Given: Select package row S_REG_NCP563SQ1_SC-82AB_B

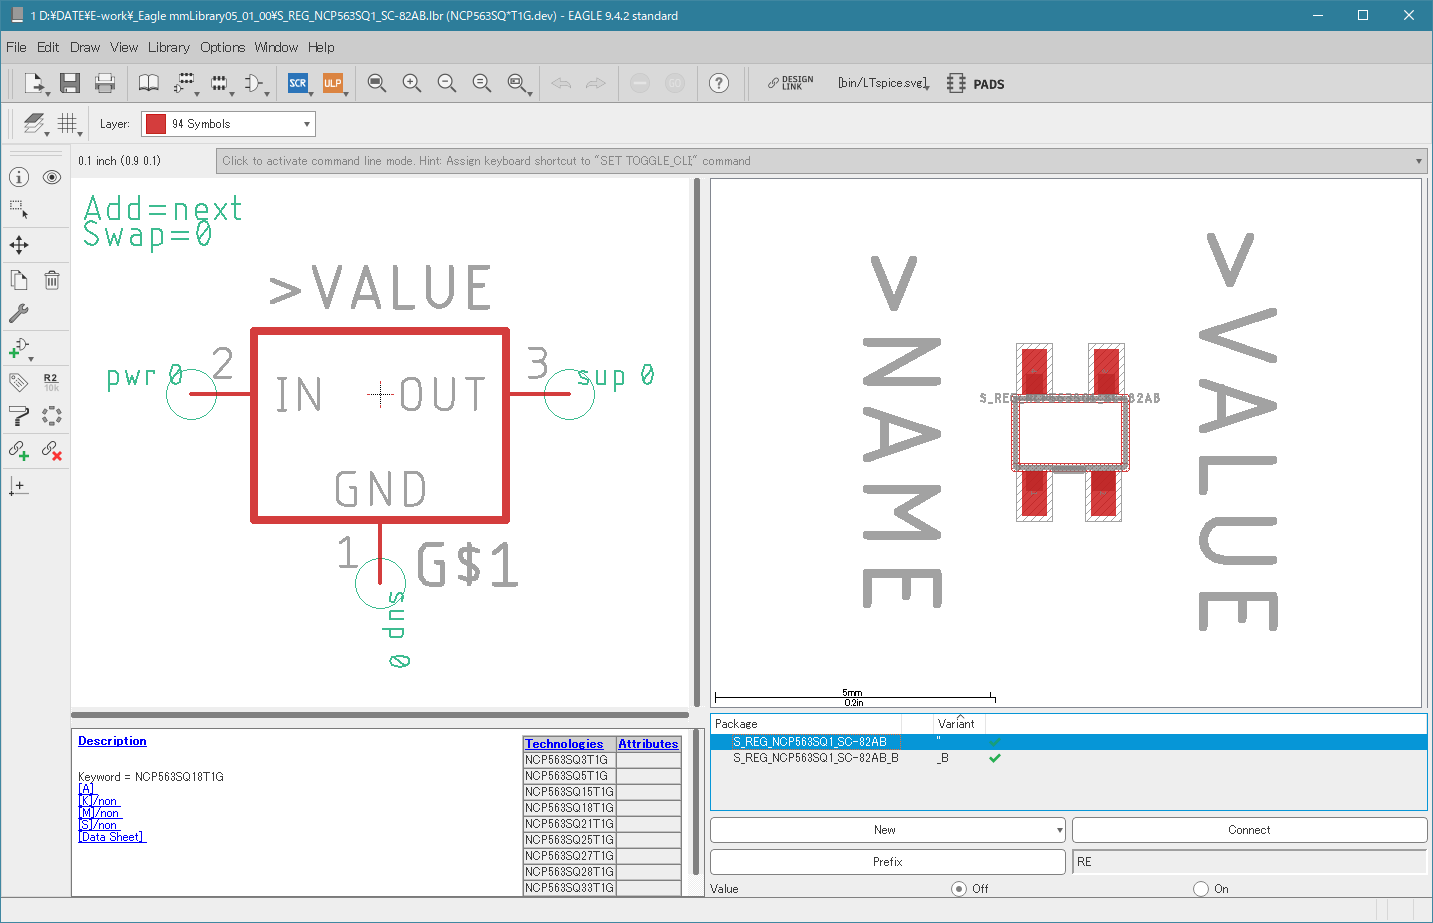Looking at the screenshot, I should click(1068, 758).
